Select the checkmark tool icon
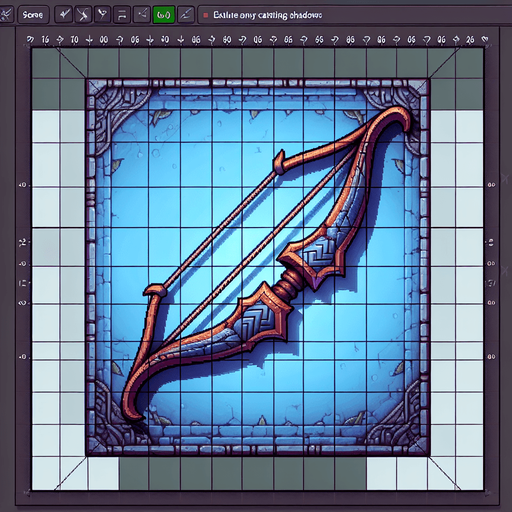This screenshot has height=512, width=512. pyautogui.click(x=63, y=15)
